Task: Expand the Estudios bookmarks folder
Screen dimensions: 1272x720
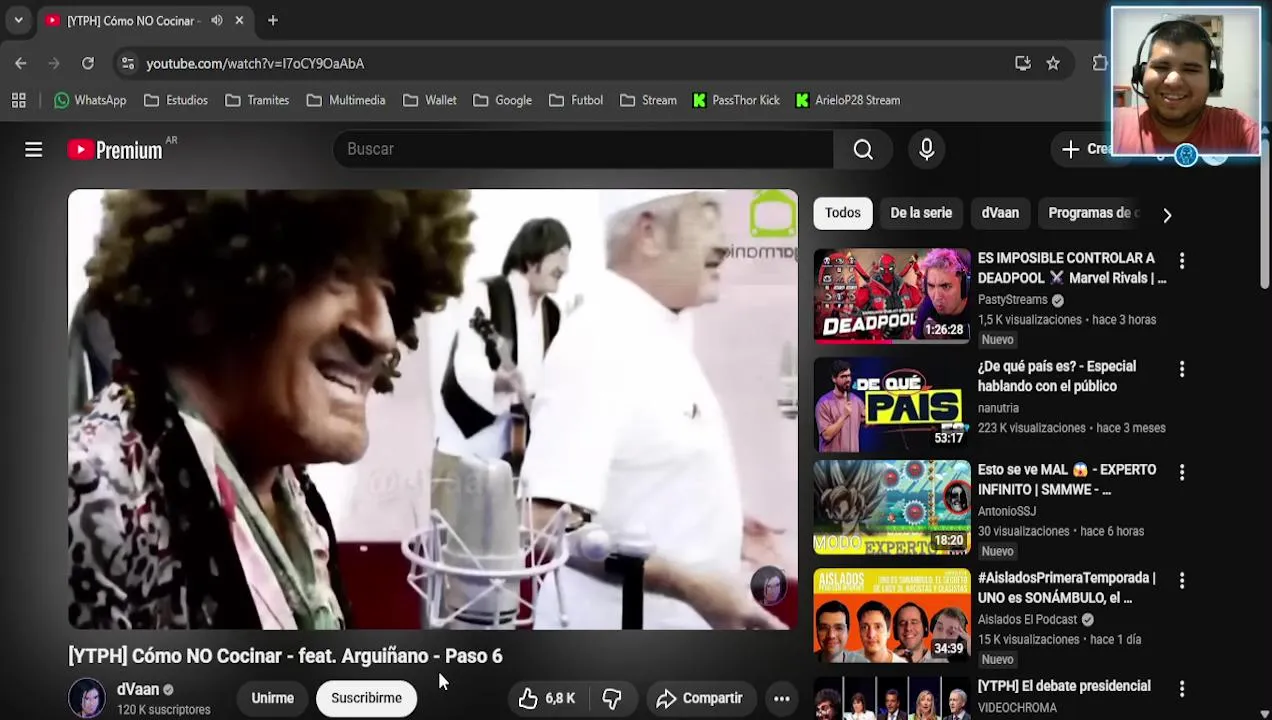Action: pos(176,100)
